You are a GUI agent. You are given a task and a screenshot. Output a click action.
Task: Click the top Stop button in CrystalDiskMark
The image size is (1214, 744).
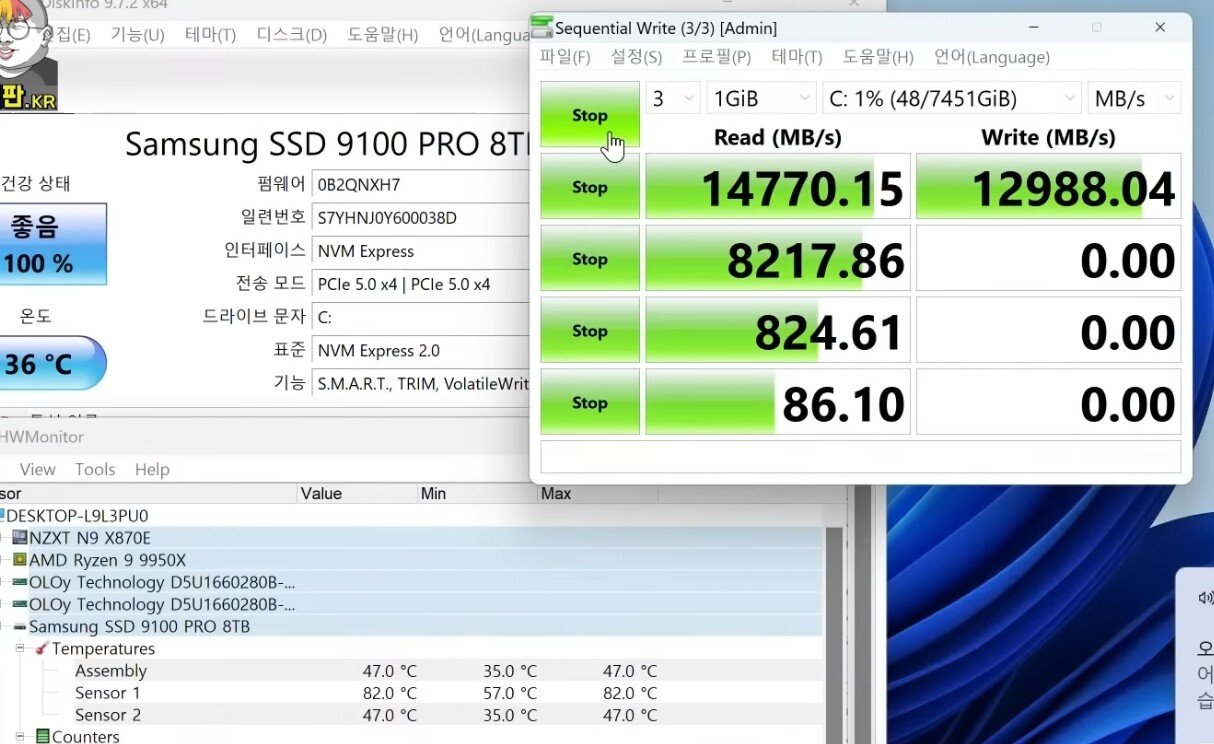coord(590,114)
